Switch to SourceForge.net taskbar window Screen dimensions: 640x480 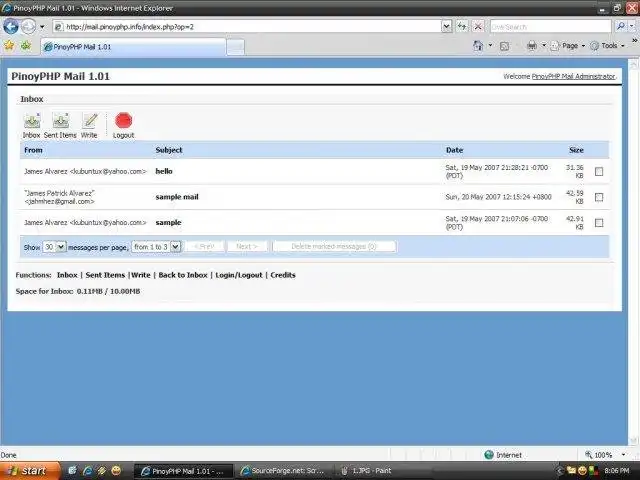pyautogui.click(x=284, y=471)
